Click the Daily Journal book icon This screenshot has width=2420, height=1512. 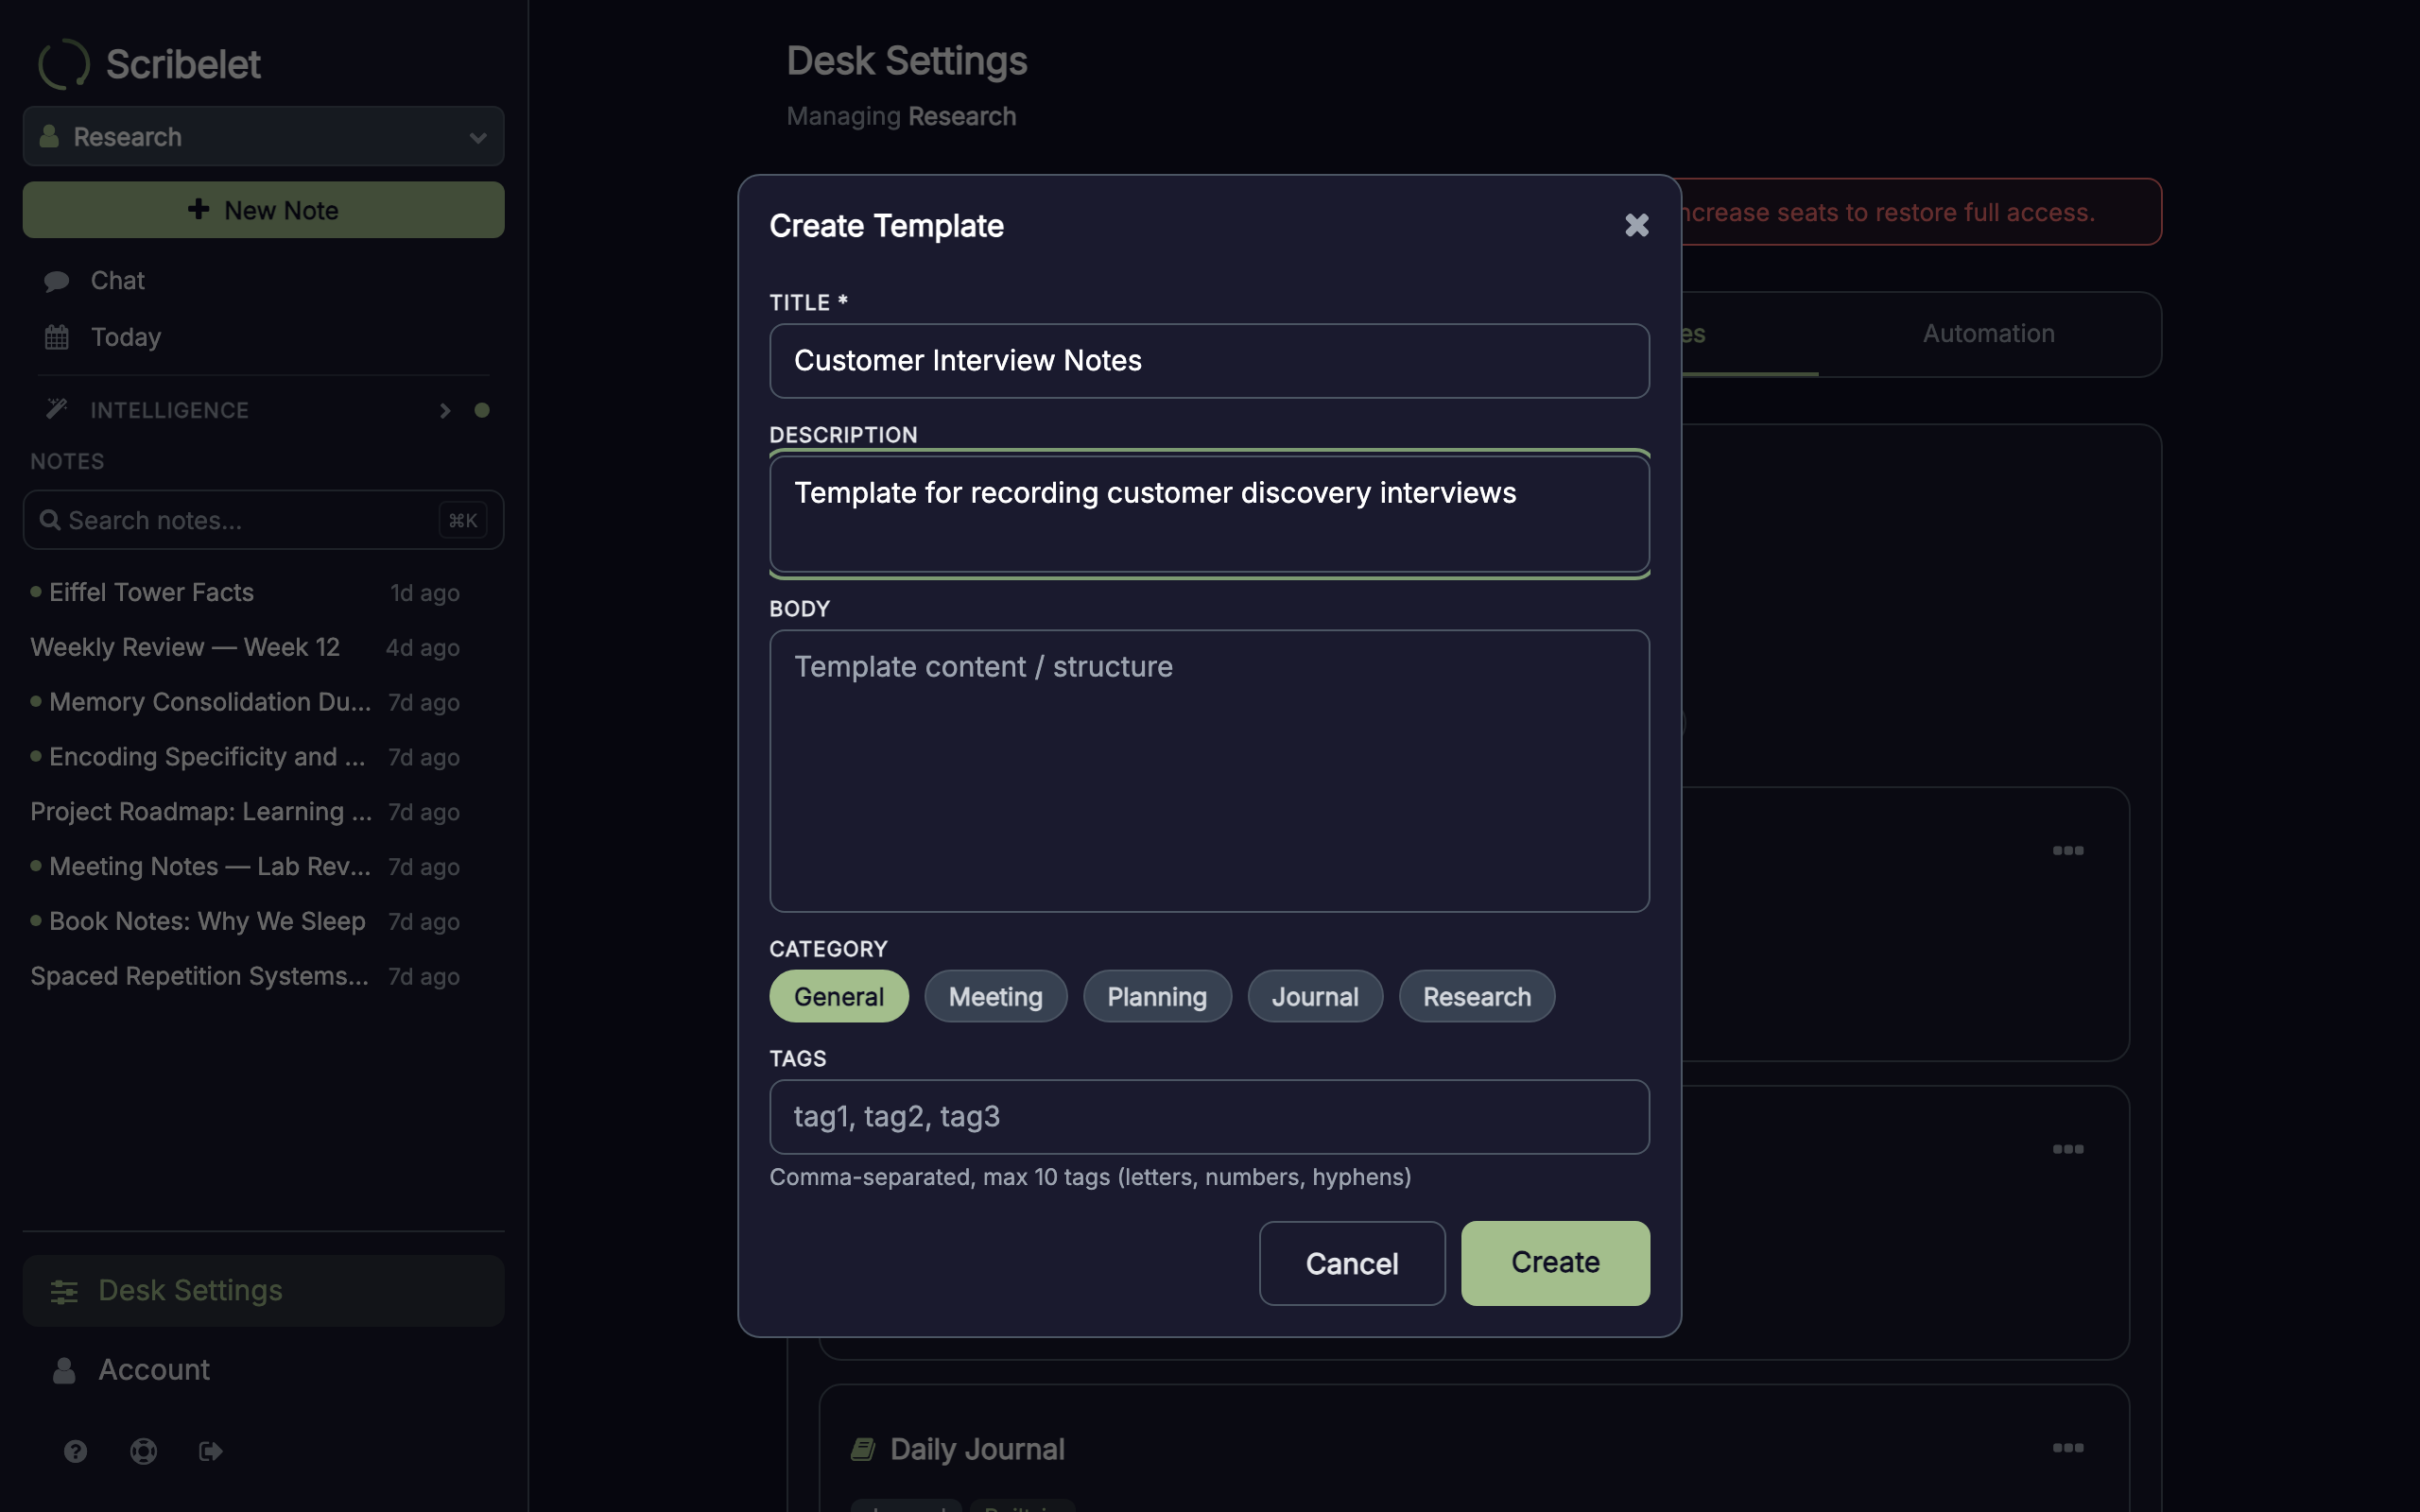(x=863, y=1449)
